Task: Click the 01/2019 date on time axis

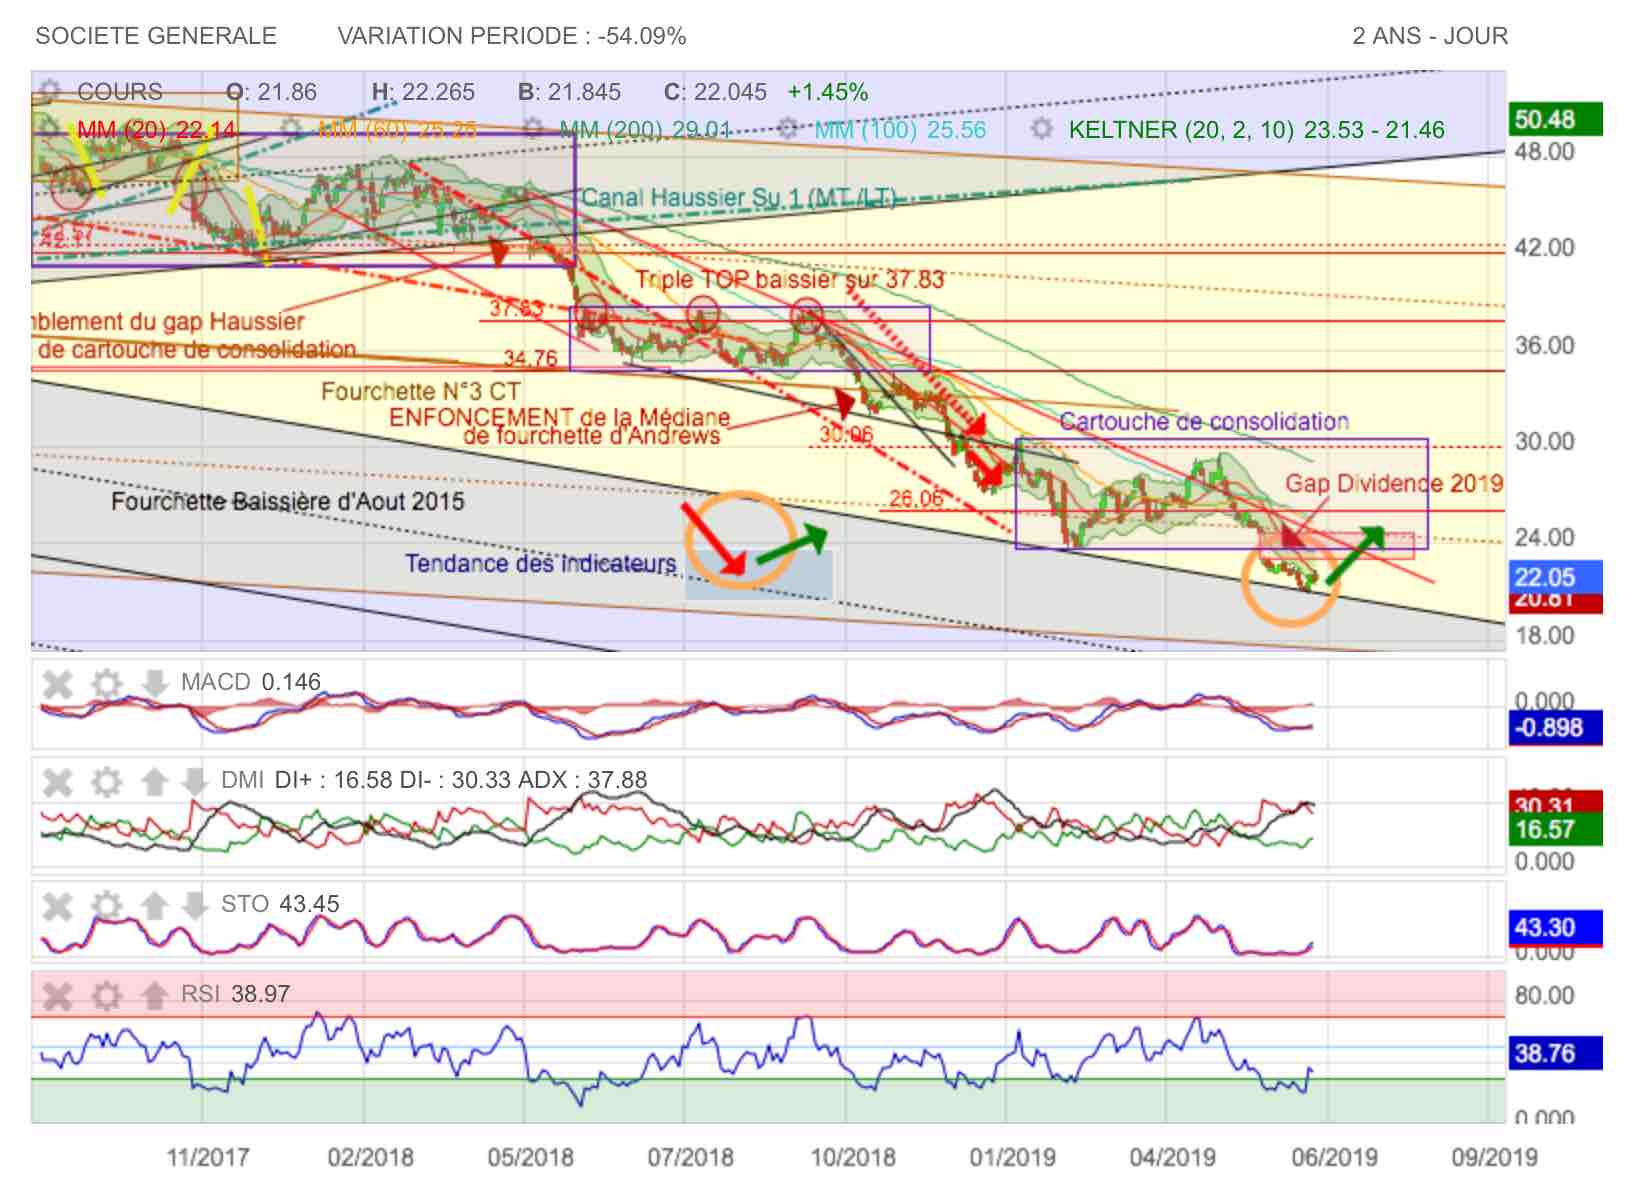Action: point(1012,1158)
